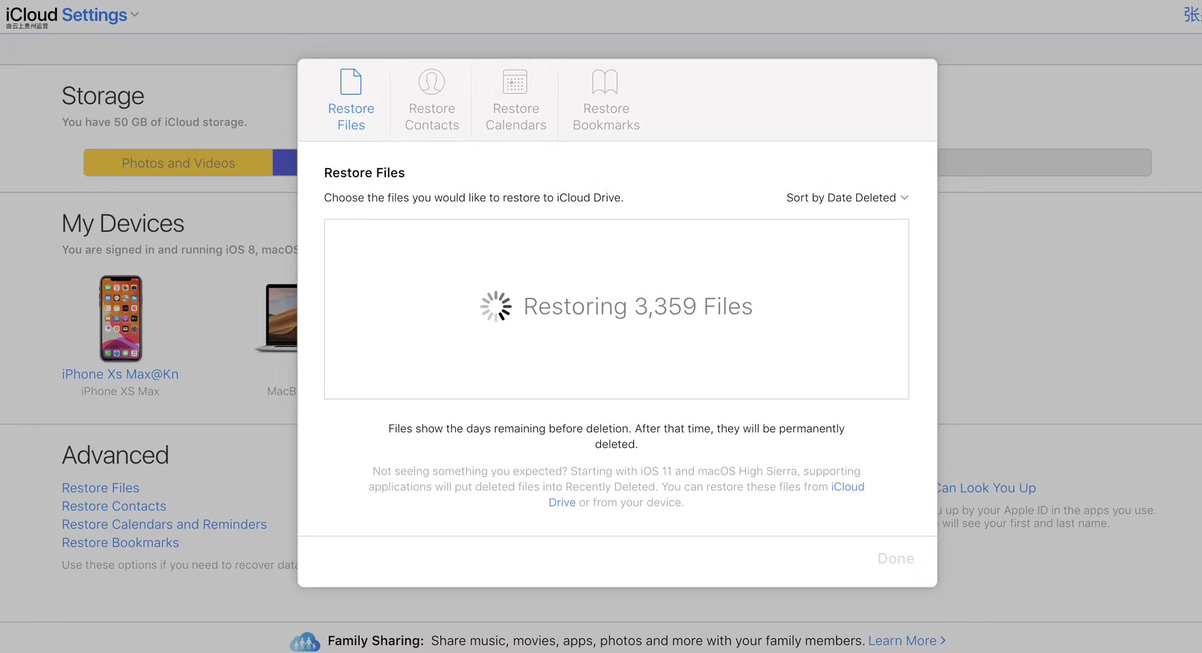Click the grey "iPhone XS Max" model label
This screenshot has height=653, width=1202.
coord(120,392)
